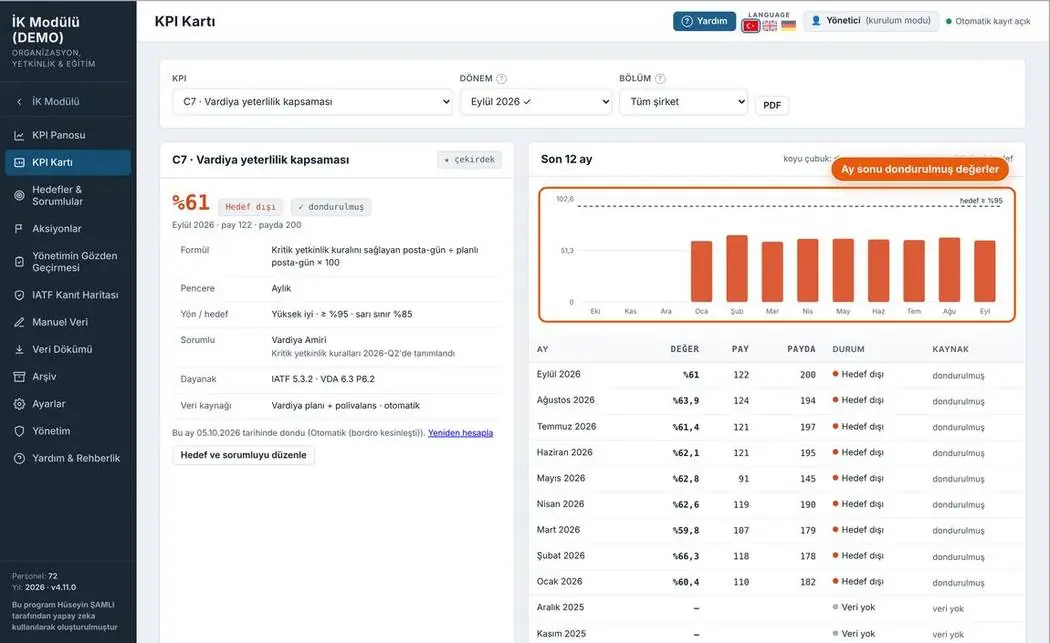The width and height of the screenshot is (1050, 643).
Task: Open Aksiyonlar flag icon
Action: [x=19, y=228]
